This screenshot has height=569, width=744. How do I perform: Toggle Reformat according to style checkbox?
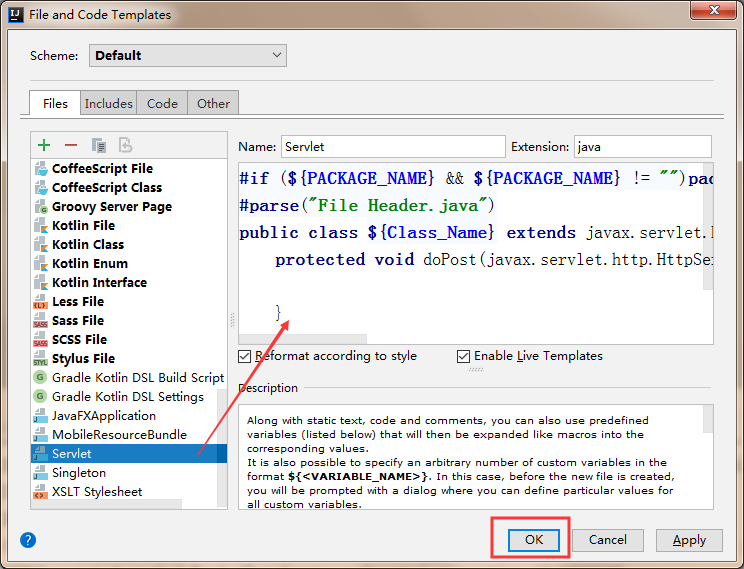244,356
